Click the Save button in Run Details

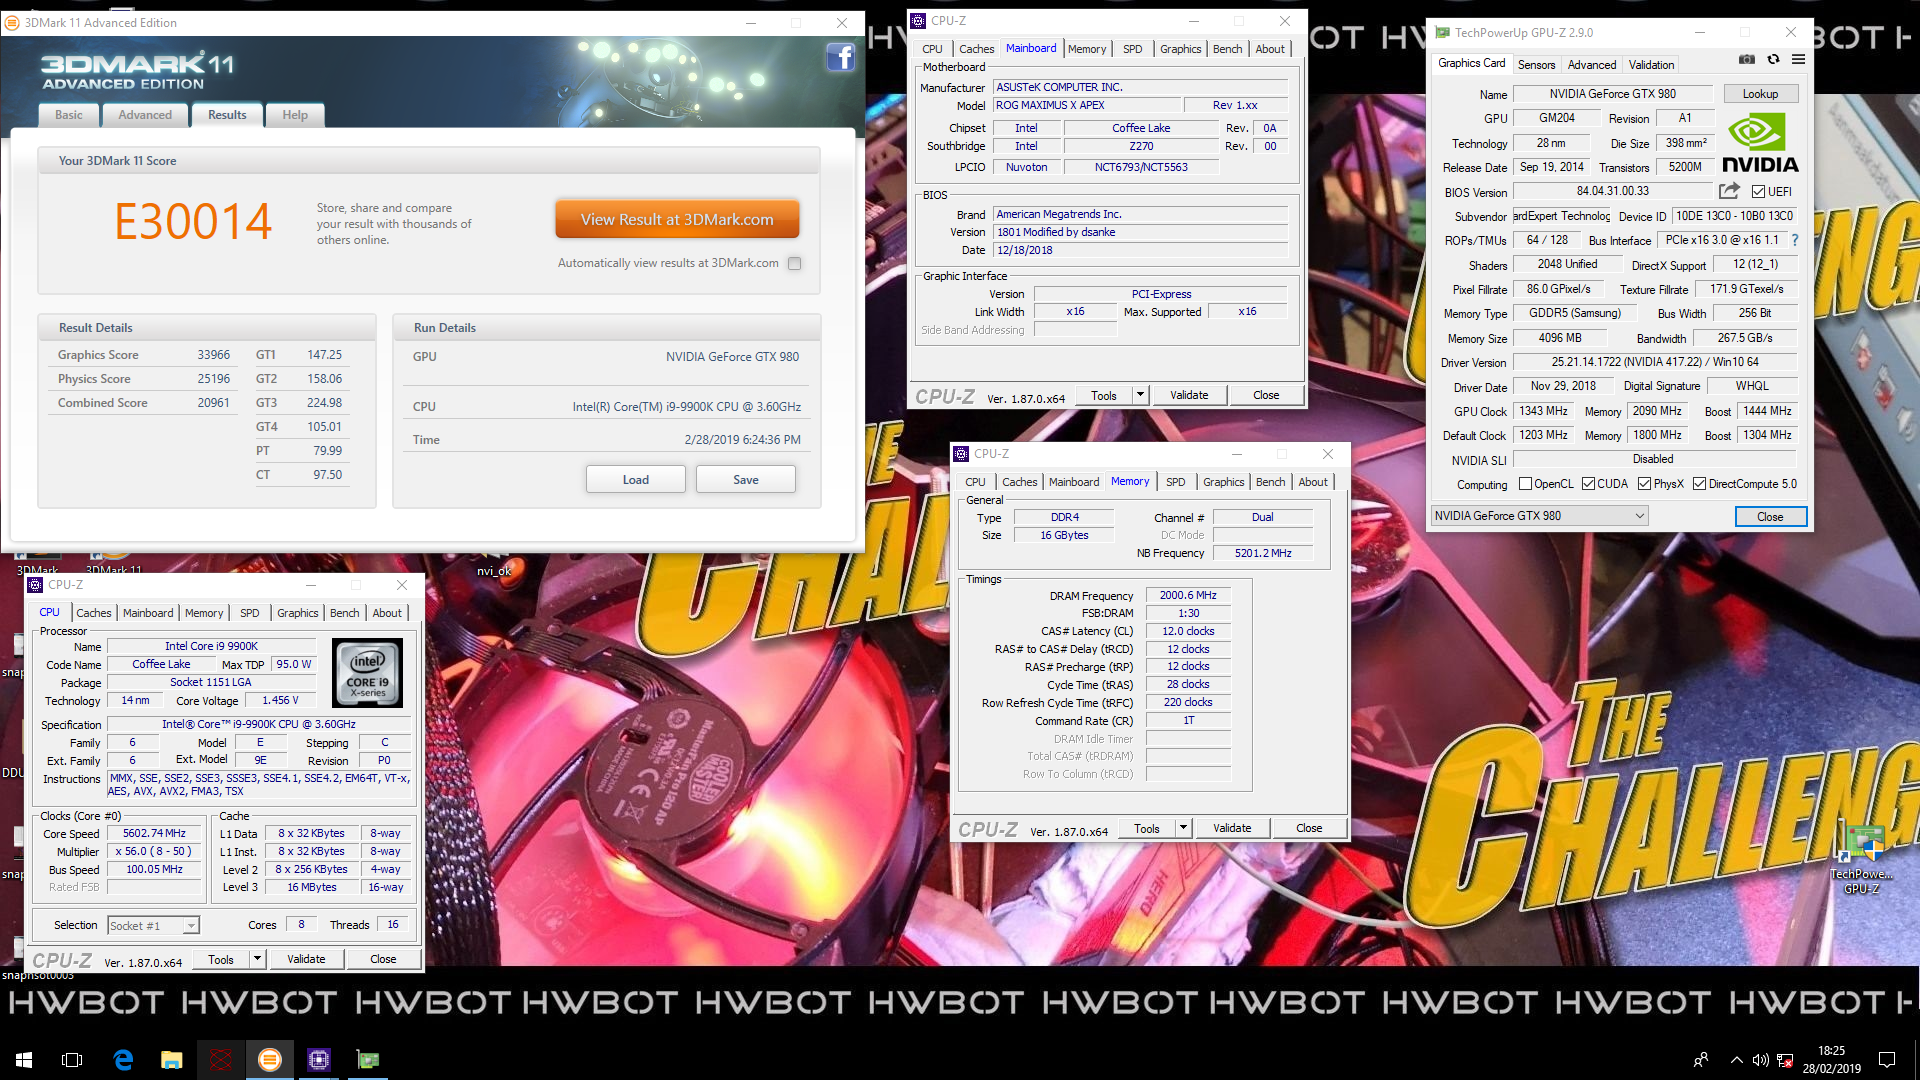(746, 480)
